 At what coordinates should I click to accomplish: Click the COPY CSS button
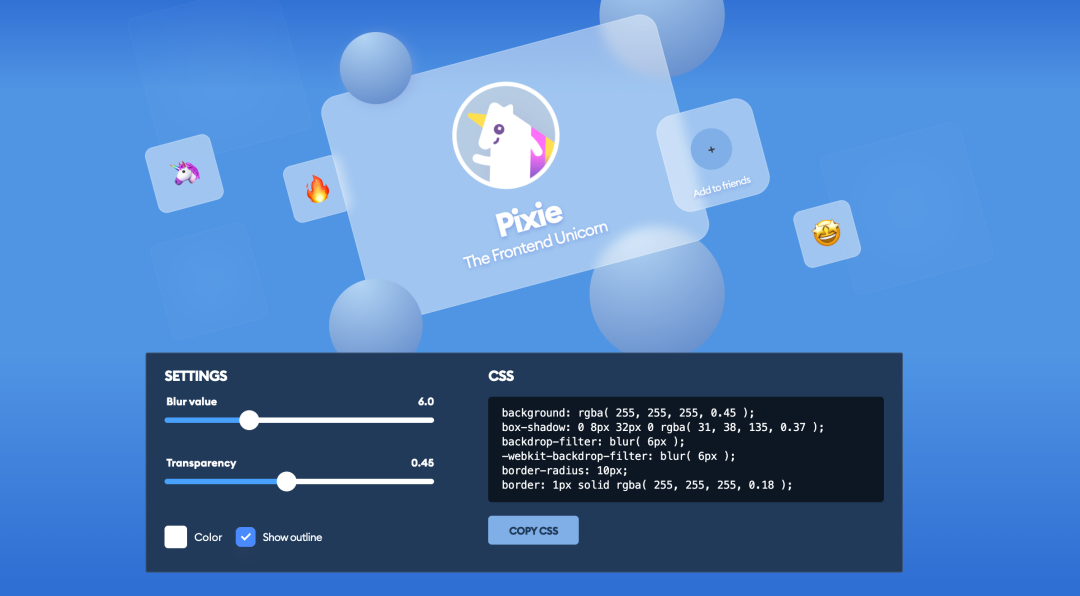(x=533, y=531)
